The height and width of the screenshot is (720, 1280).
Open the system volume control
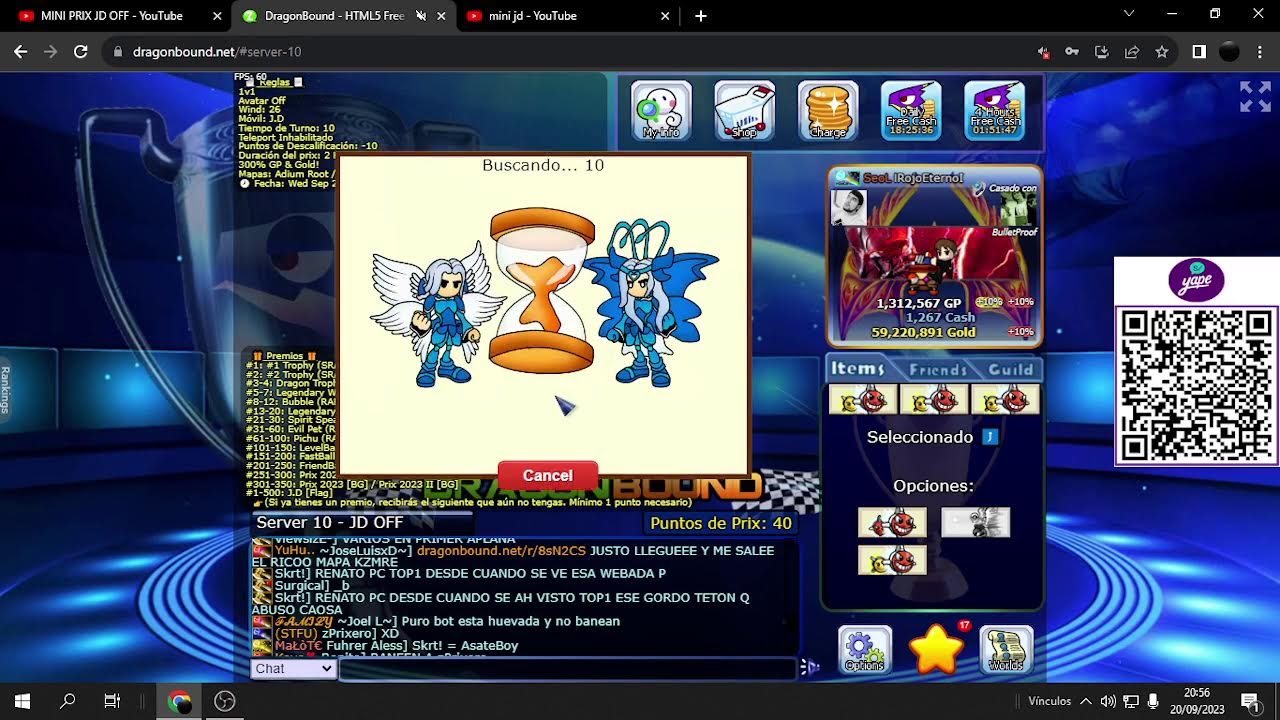pos(1108,701)
